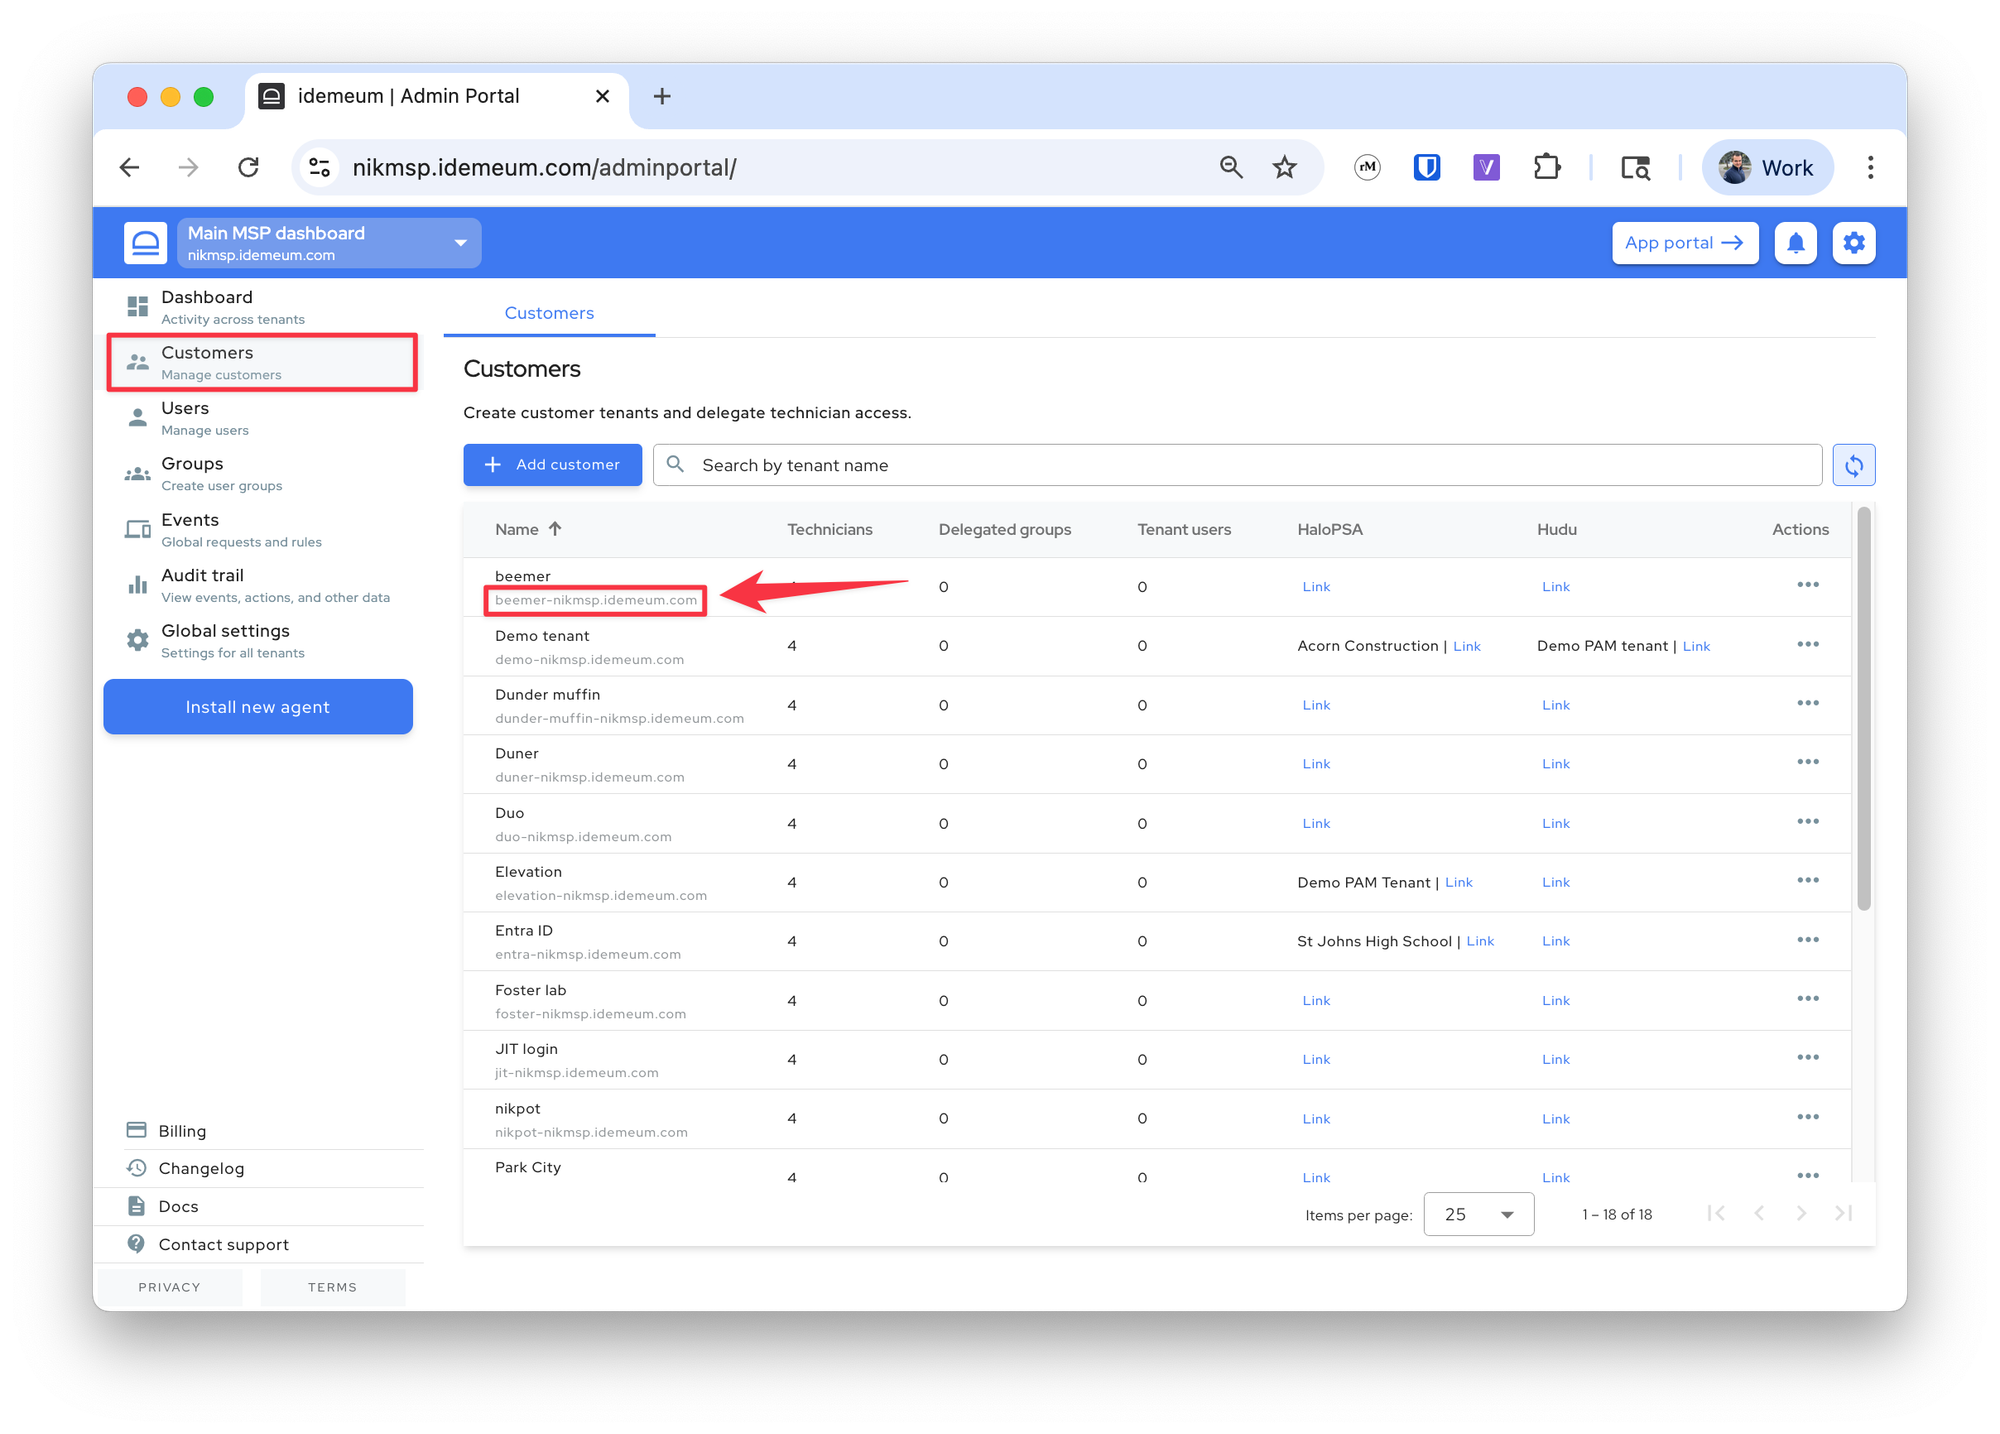The height and width of the screenshot is (1434, 2000).
Task: Open Billing link
Action: pos(182,1131)
